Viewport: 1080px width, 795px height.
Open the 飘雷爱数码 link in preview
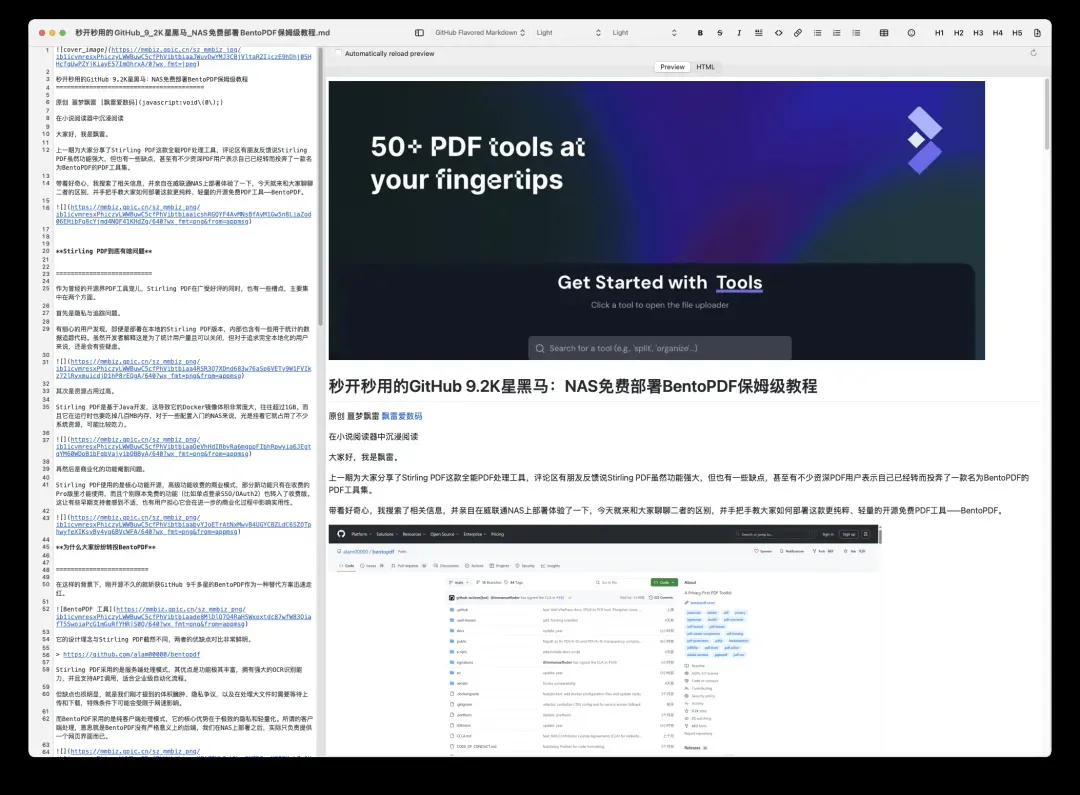click(402, 416)
